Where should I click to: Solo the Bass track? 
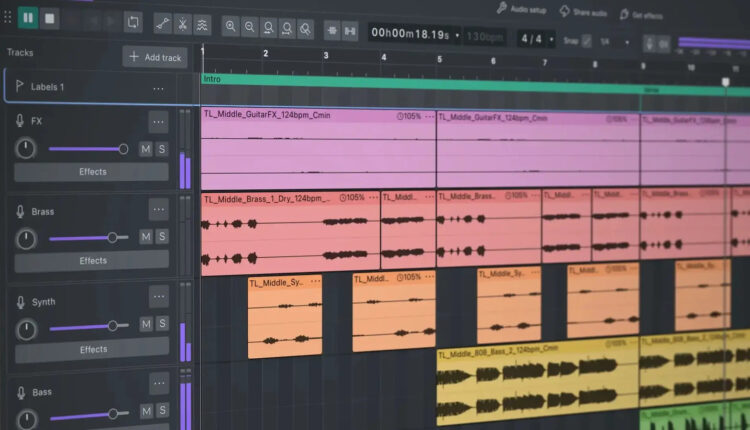point(163,410)
